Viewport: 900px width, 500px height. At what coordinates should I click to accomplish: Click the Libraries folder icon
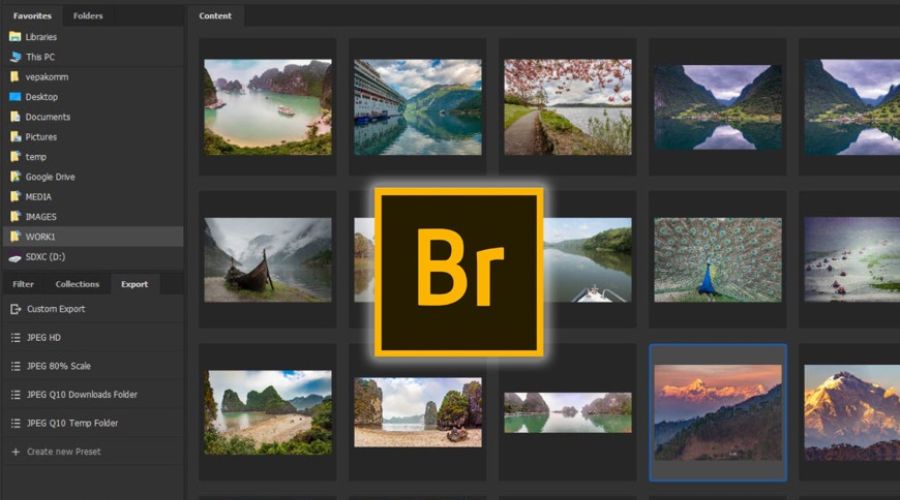click(15, 37)
